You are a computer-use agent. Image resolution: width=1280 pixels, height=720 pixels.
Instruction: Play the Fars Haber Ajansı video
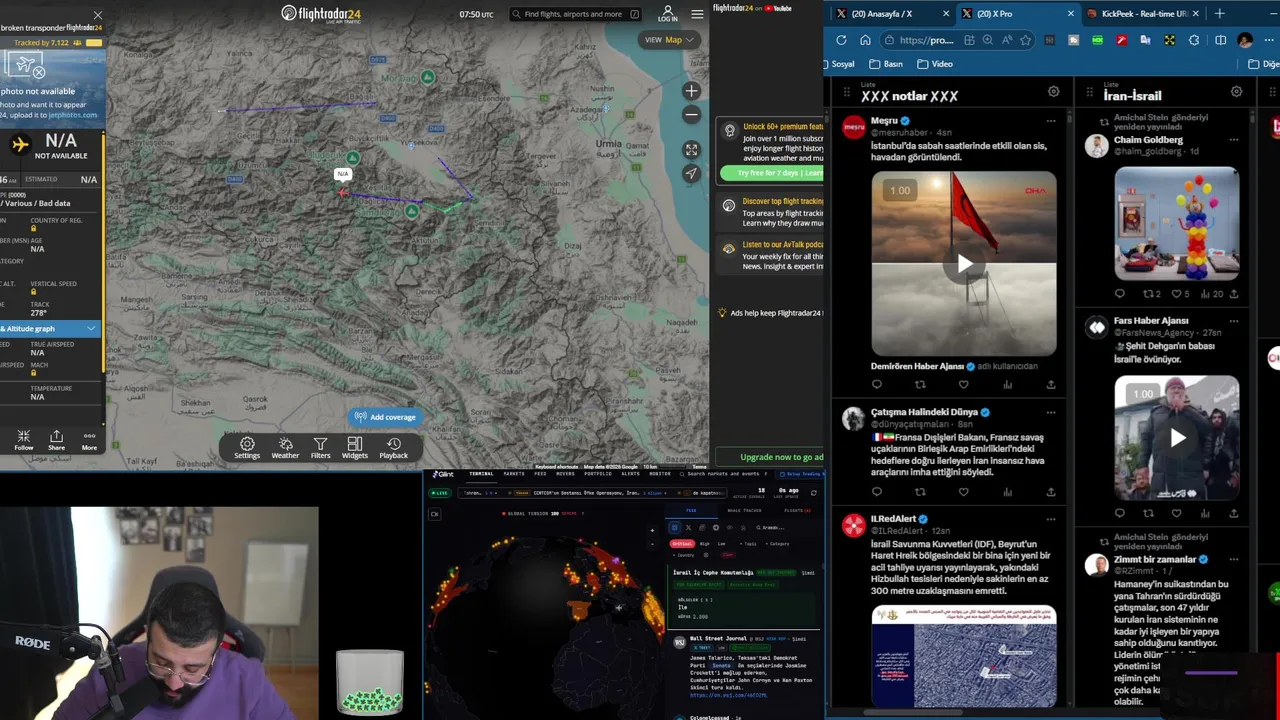tap(1177, 437)
